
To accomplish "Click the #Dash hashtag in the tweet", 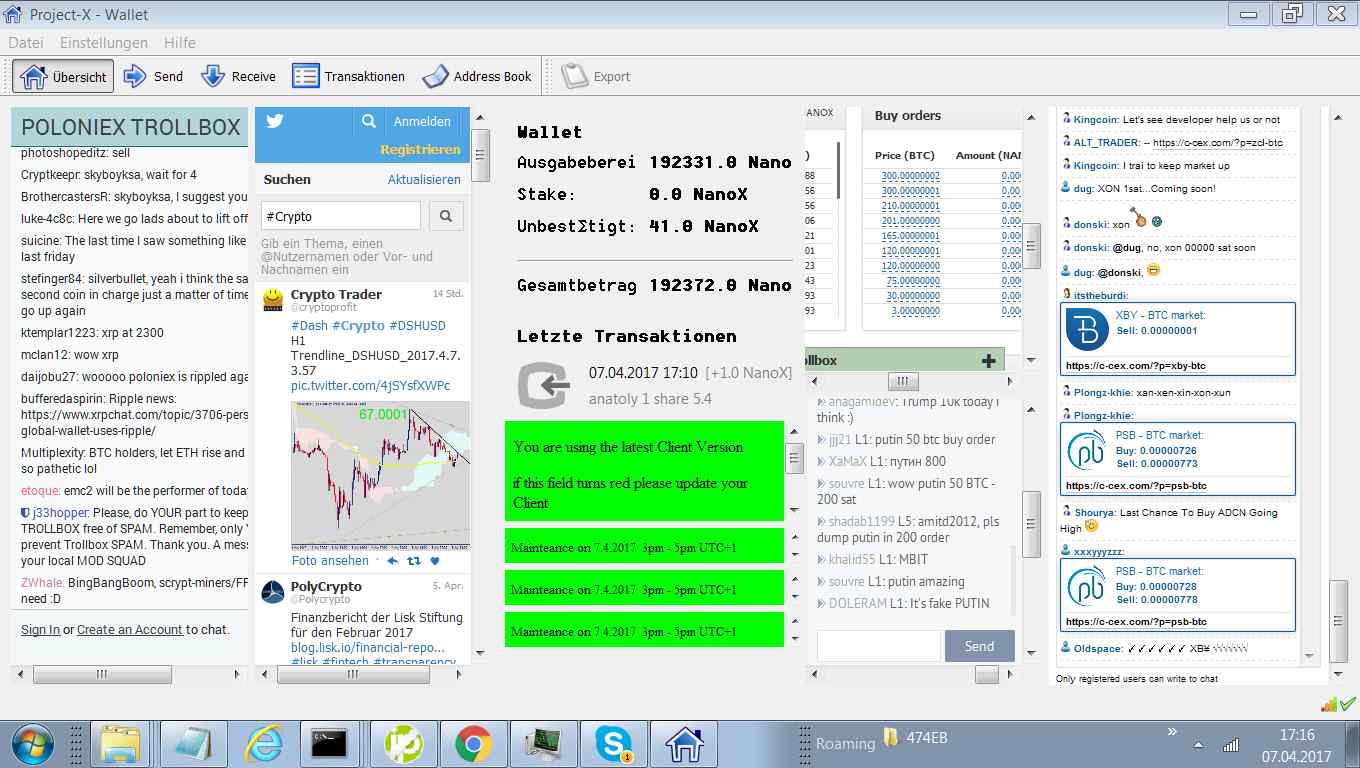I will [x=309, y=325].
